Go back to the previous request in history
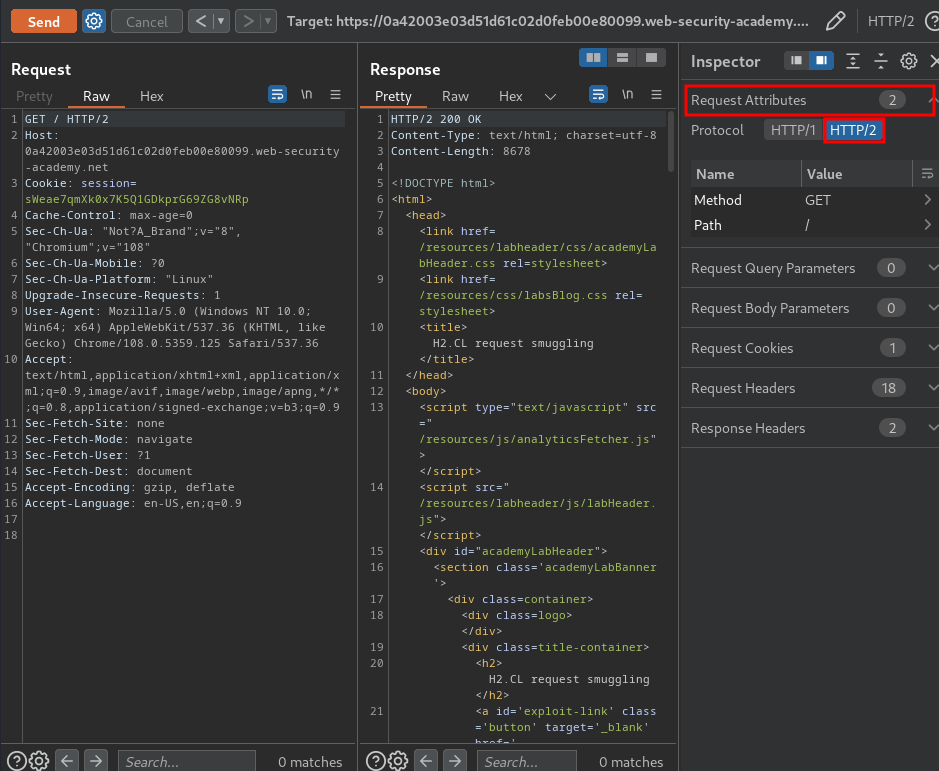 click(x=201, y=22)
